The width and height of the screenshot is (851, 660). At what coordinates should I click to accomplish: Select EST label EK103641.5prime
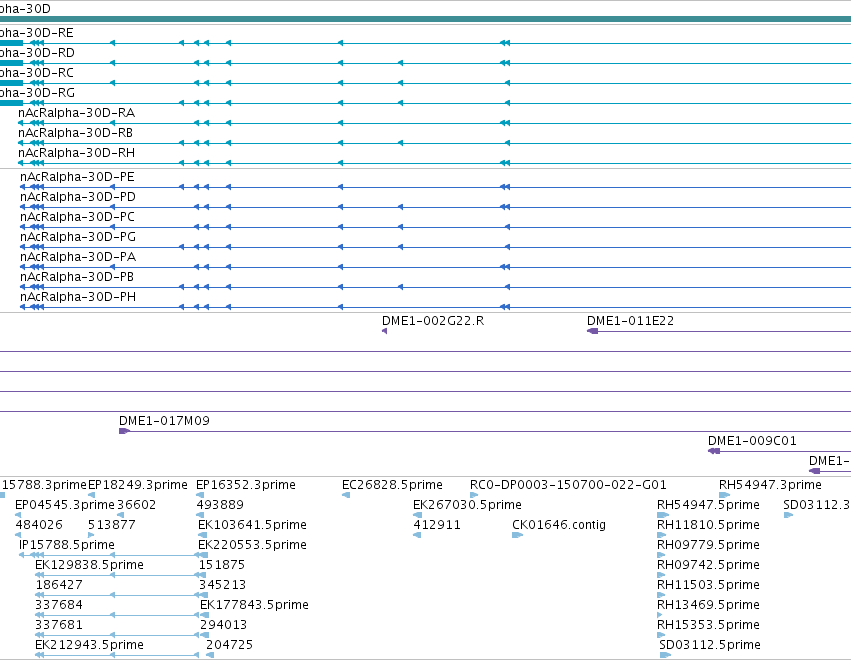tap(252, 525)
